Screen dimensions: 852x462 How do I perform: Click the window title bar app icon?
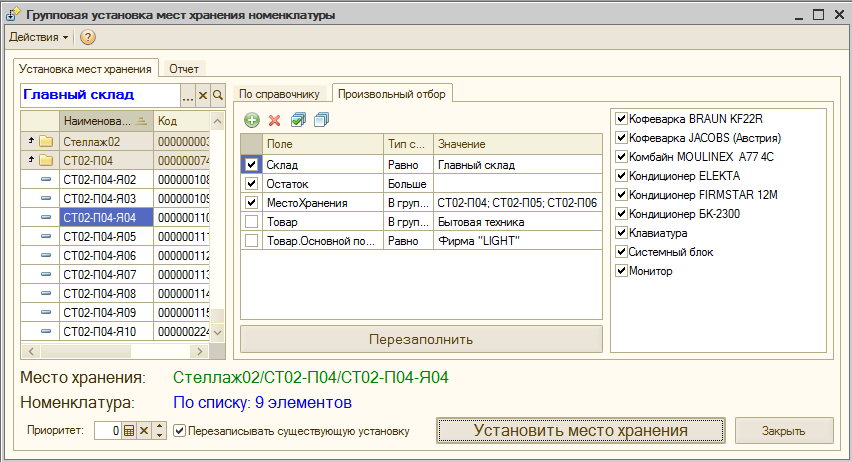(x=12, y=15)
